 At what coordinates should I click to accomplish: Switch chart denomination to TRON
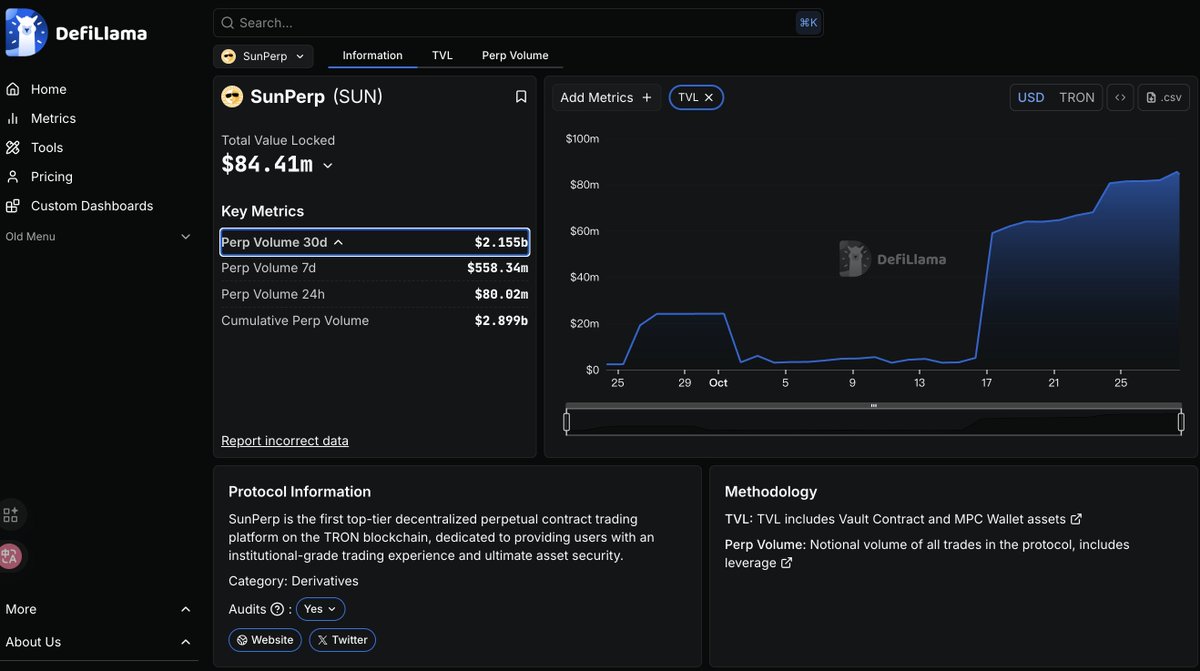tap(1077, 97)
